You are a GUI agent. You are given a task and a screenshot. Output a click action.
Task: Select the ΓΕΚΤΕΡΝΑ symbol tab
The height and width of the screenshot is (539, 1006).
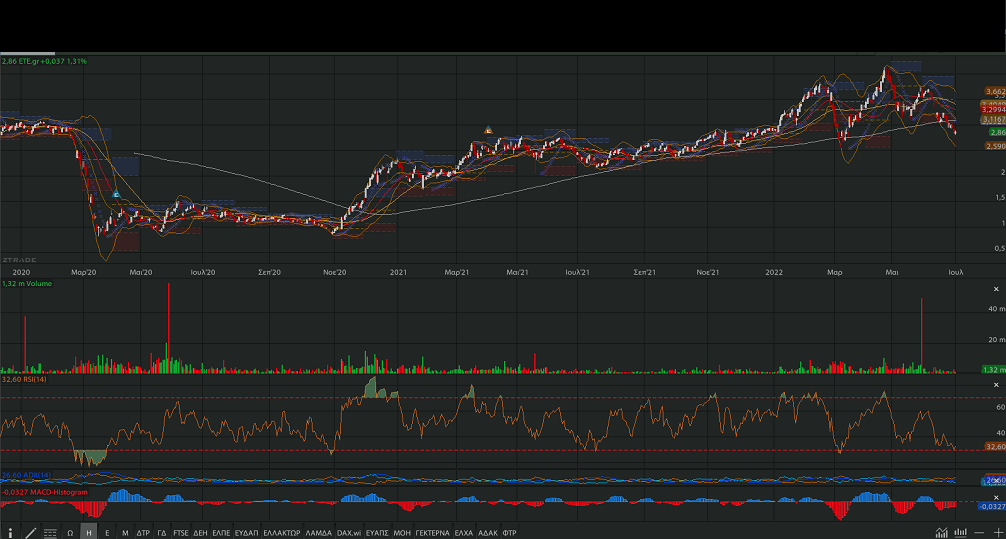point(433,532)
